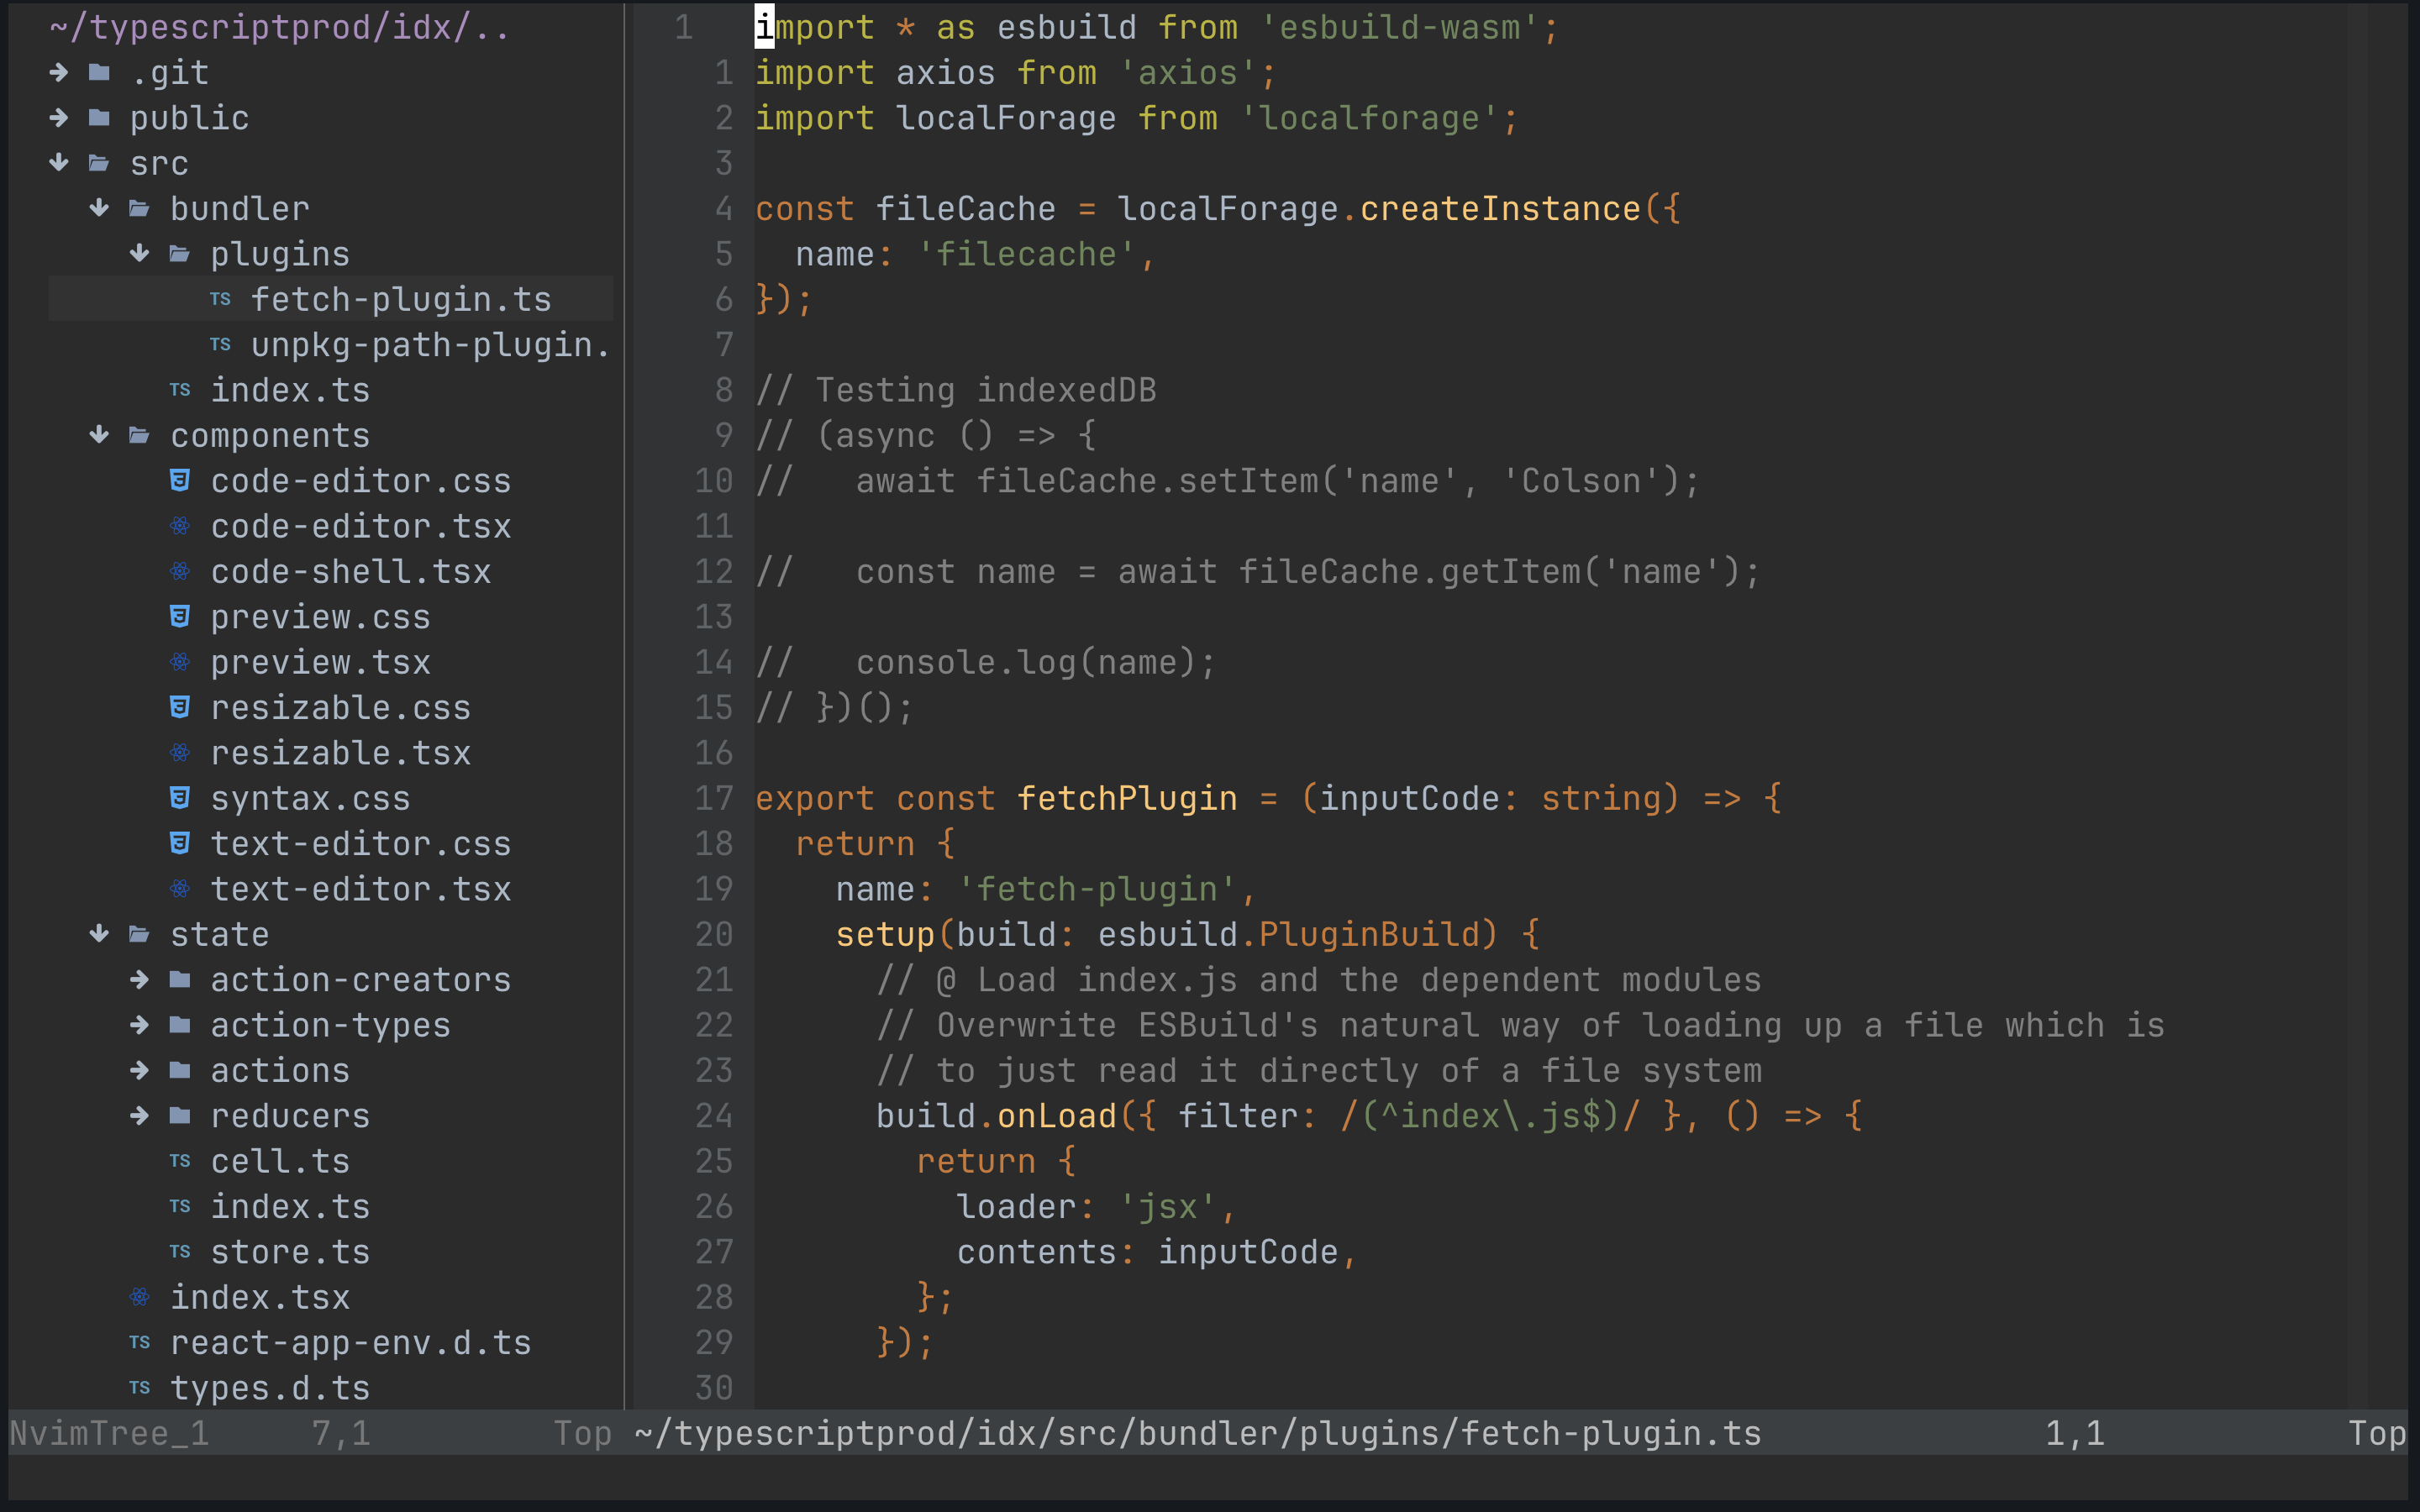Image resolution: width=2420 pixels, height=1512 pixels.
Task: Open react-app-env.d.ts file
Action: click(350, 1343)
